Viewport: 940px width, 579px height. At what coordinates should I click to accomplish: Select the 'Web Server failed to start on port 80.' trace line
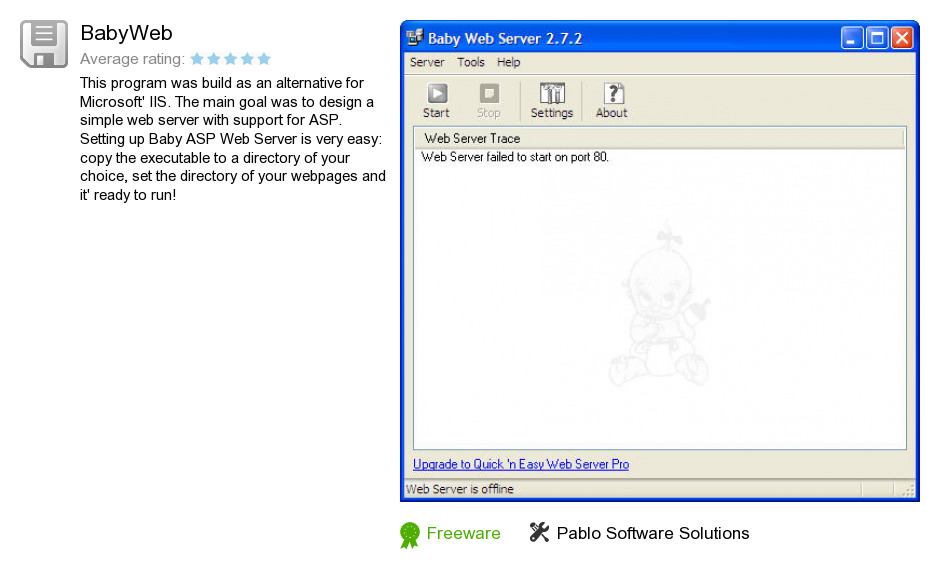(515, 157)
